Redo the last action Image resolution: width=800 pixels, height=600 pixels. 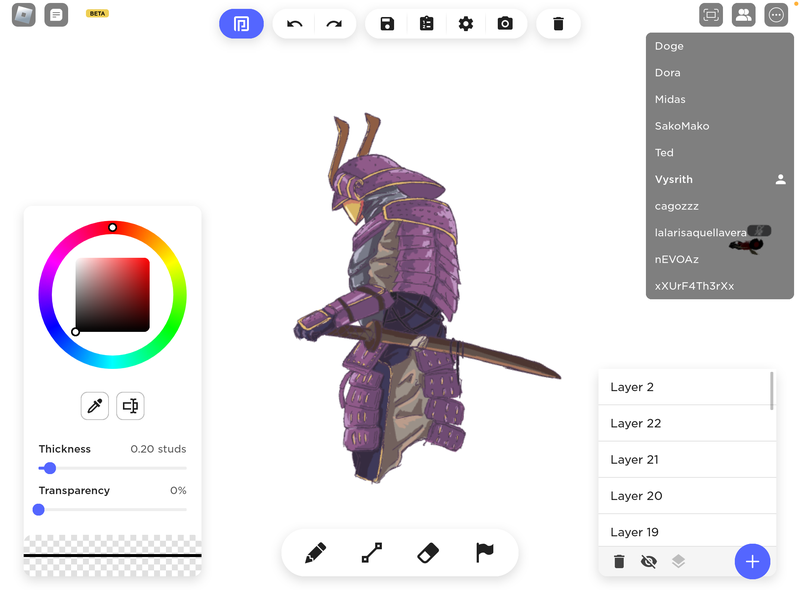pyautogui.click(x=334, y=24)
